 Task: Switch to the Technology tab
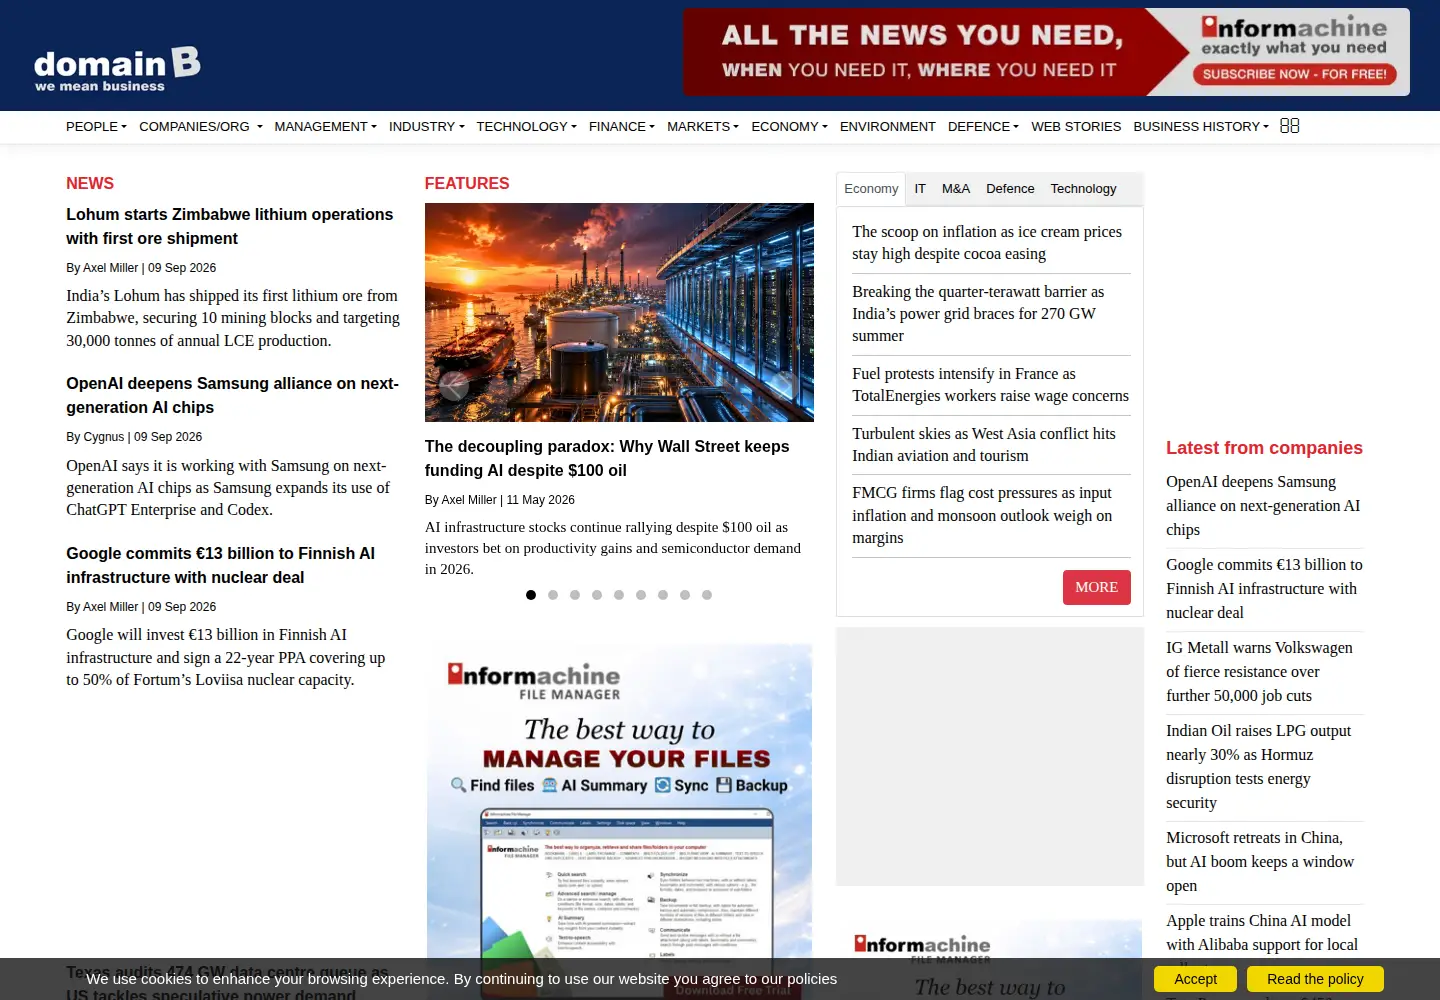coord(1083,189)
